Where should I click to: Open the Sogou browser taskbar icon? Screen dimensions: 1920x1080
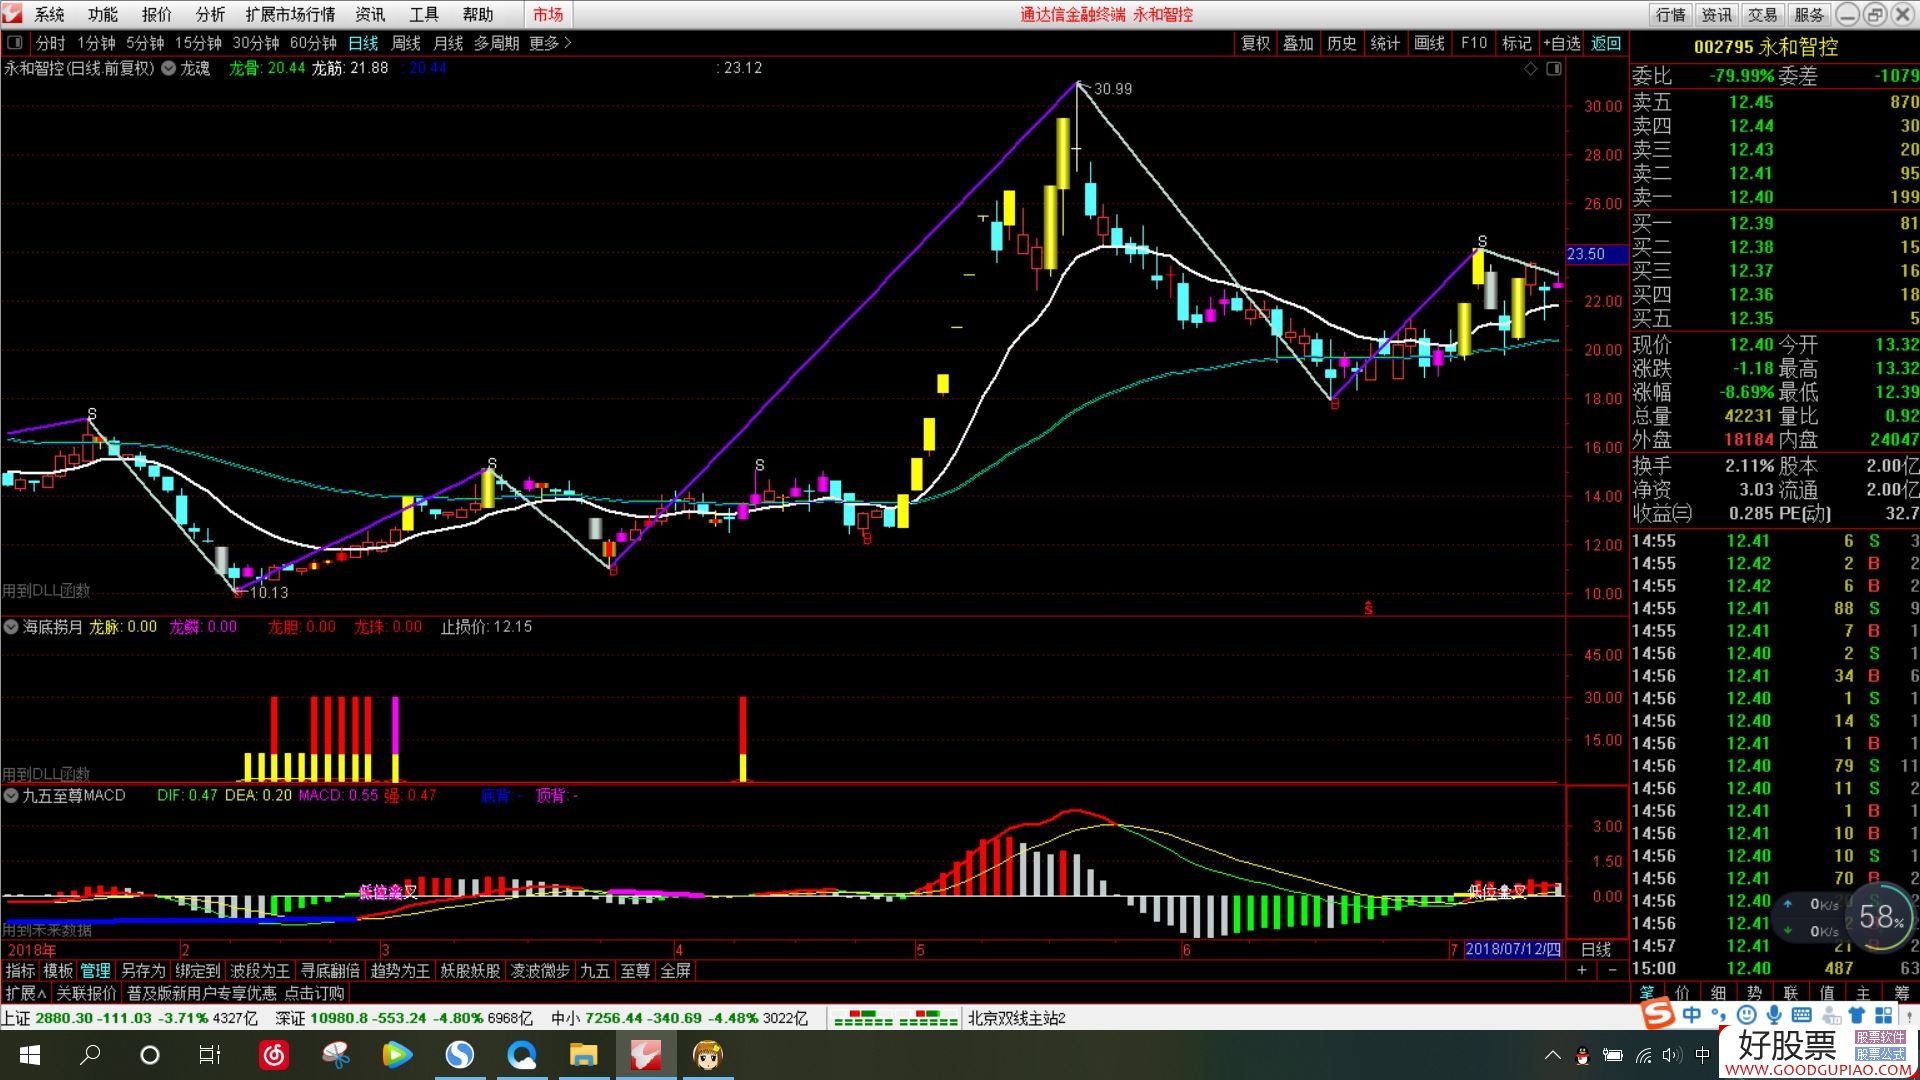coord(460,1055)
